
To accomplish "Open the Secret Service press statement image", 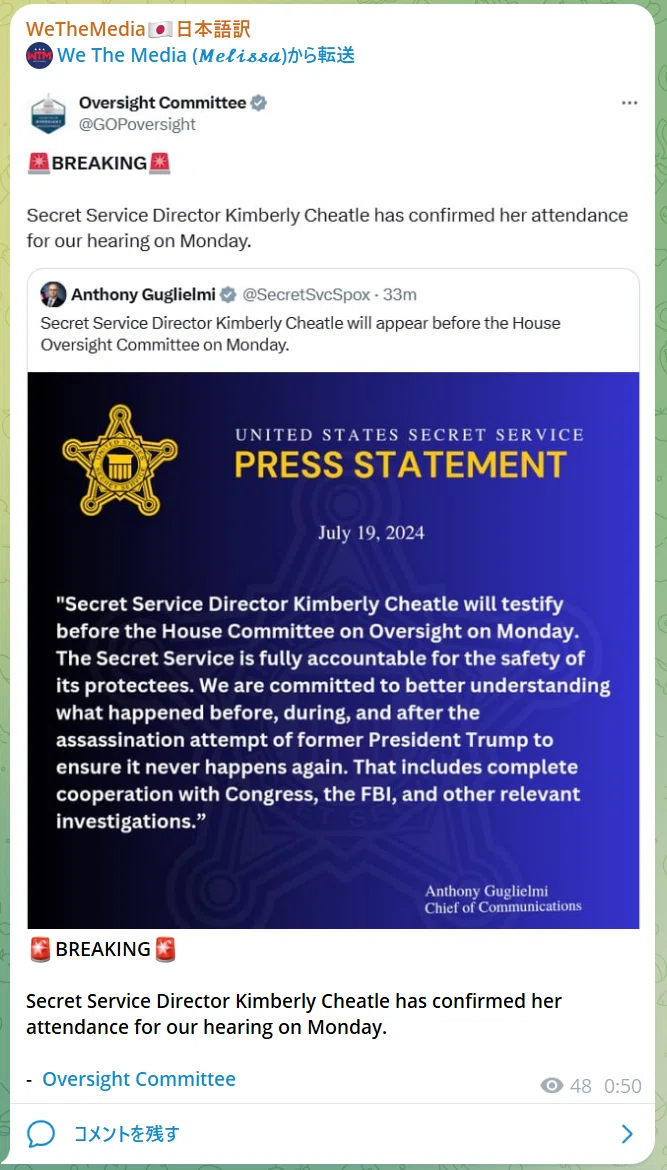I will (x=334, y=650).
